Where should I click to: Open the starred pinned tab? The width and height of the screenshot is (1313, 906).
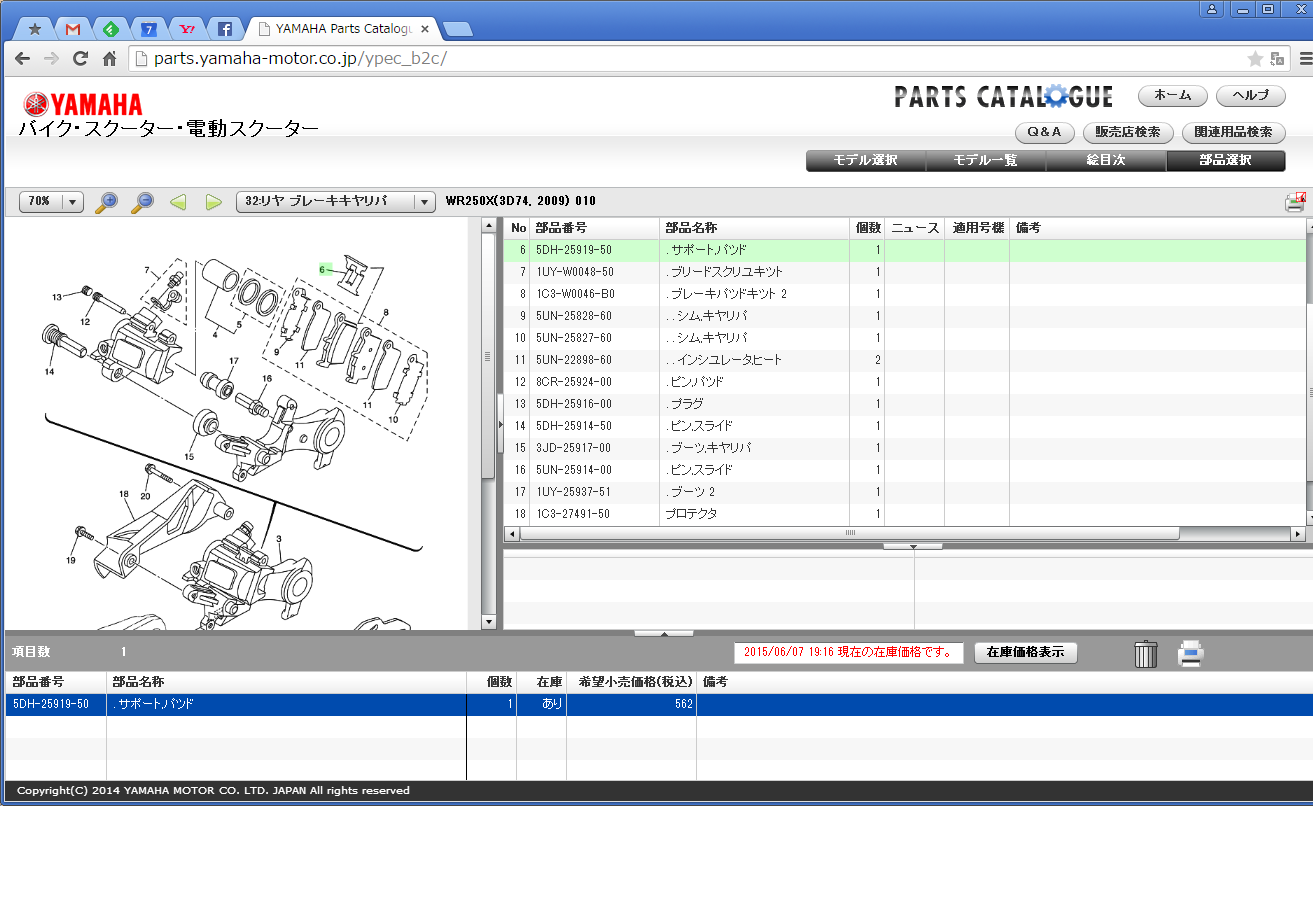35,29
